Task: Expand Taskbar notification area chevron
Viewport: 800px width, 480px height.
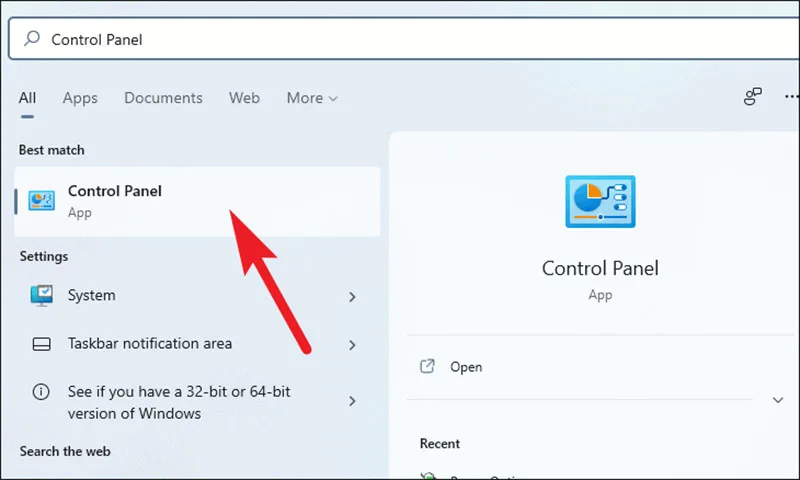Action: pos(352,345)
